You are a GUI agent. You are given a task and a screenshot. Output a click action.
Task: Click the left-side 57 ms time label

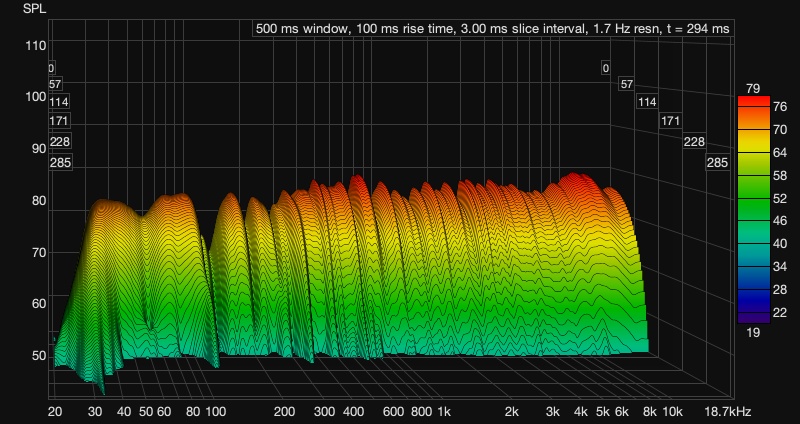click(x=55, y=84)
